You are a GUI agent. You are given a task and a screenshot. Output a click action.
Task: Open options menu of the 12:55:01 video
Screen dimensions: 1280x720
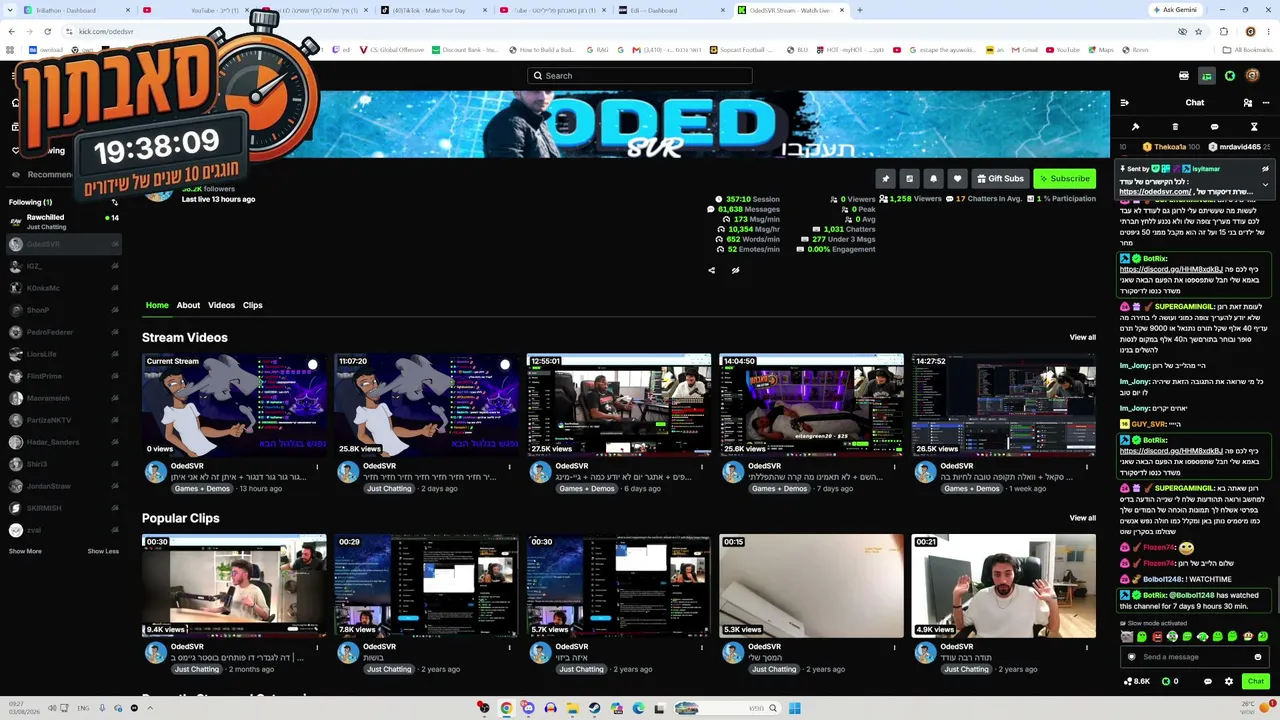[x=702, y=466]
